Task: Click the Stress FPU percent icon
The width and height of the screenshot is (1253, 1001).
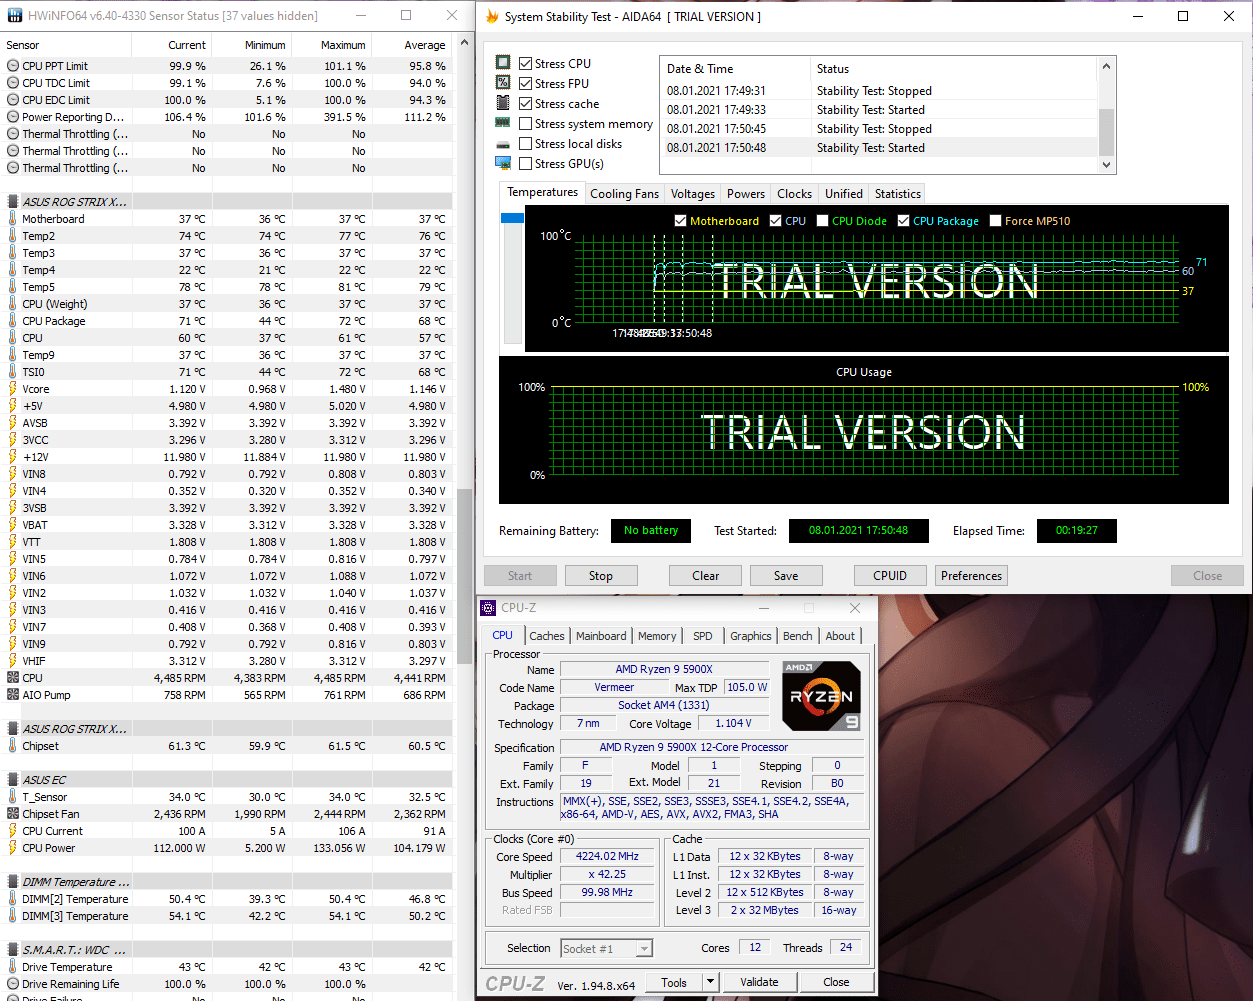Action: [x=503, y=83]
